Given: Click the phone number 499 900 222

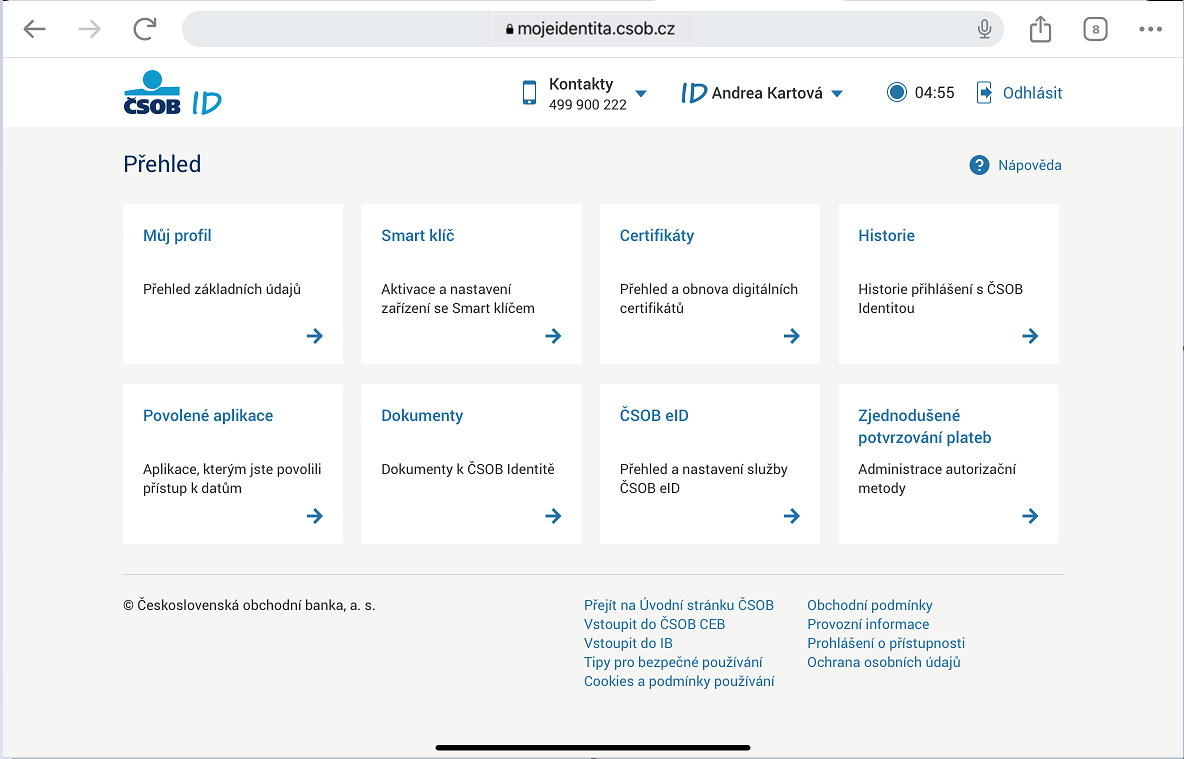Looking at the screenshot, I should click(x=587, y=105).
